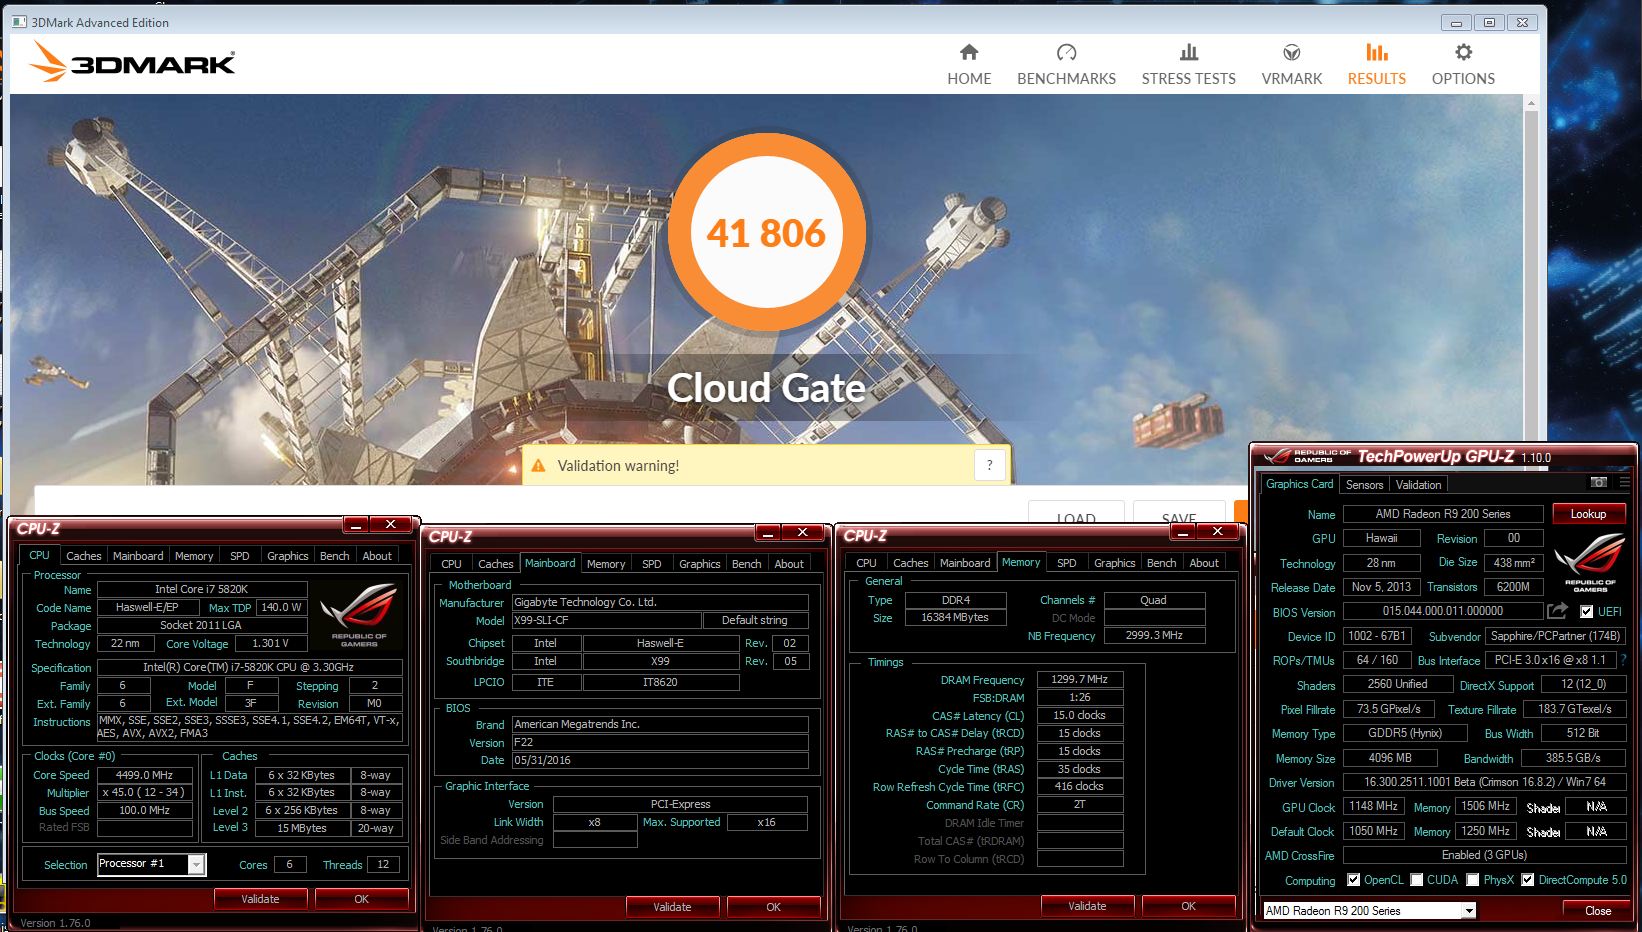Screen dimensions: 1642x932
Task: Open Mainboard tab in the CPU-Z CPU window
Action: tap(138, 556)
